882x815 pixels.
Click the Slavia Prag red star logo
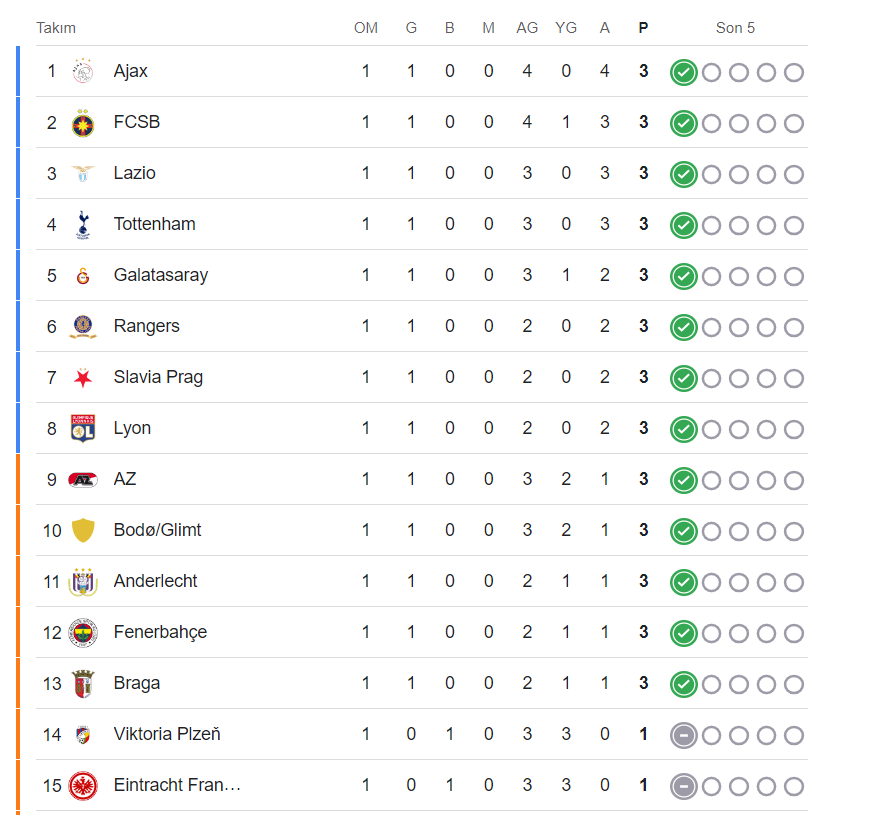tap(83, 378)
